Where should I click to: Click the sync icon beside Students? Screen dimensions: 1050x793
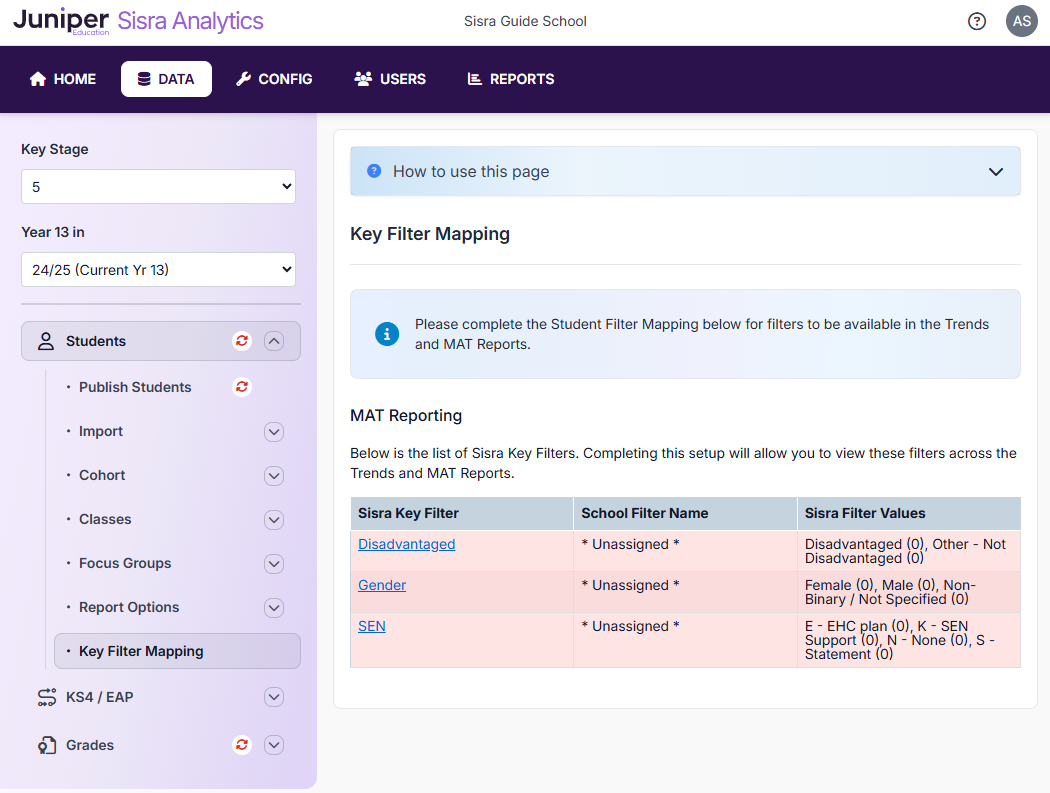point(242,341)
